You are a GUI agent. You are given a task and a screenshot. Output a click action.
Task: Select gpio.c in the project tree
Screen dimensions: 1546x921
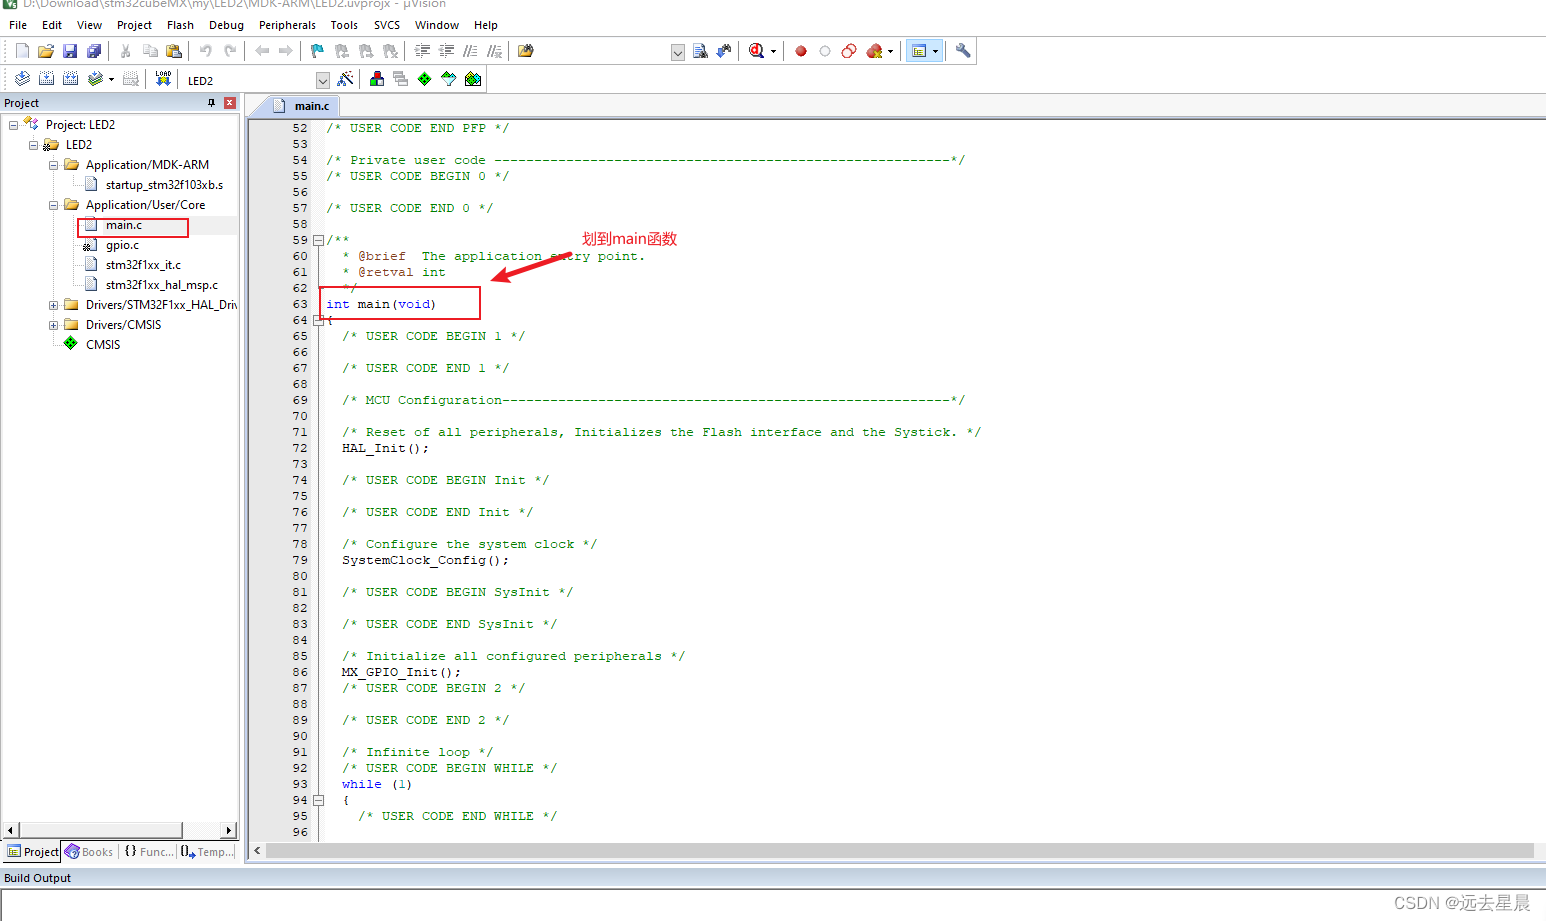coord(122,245)
